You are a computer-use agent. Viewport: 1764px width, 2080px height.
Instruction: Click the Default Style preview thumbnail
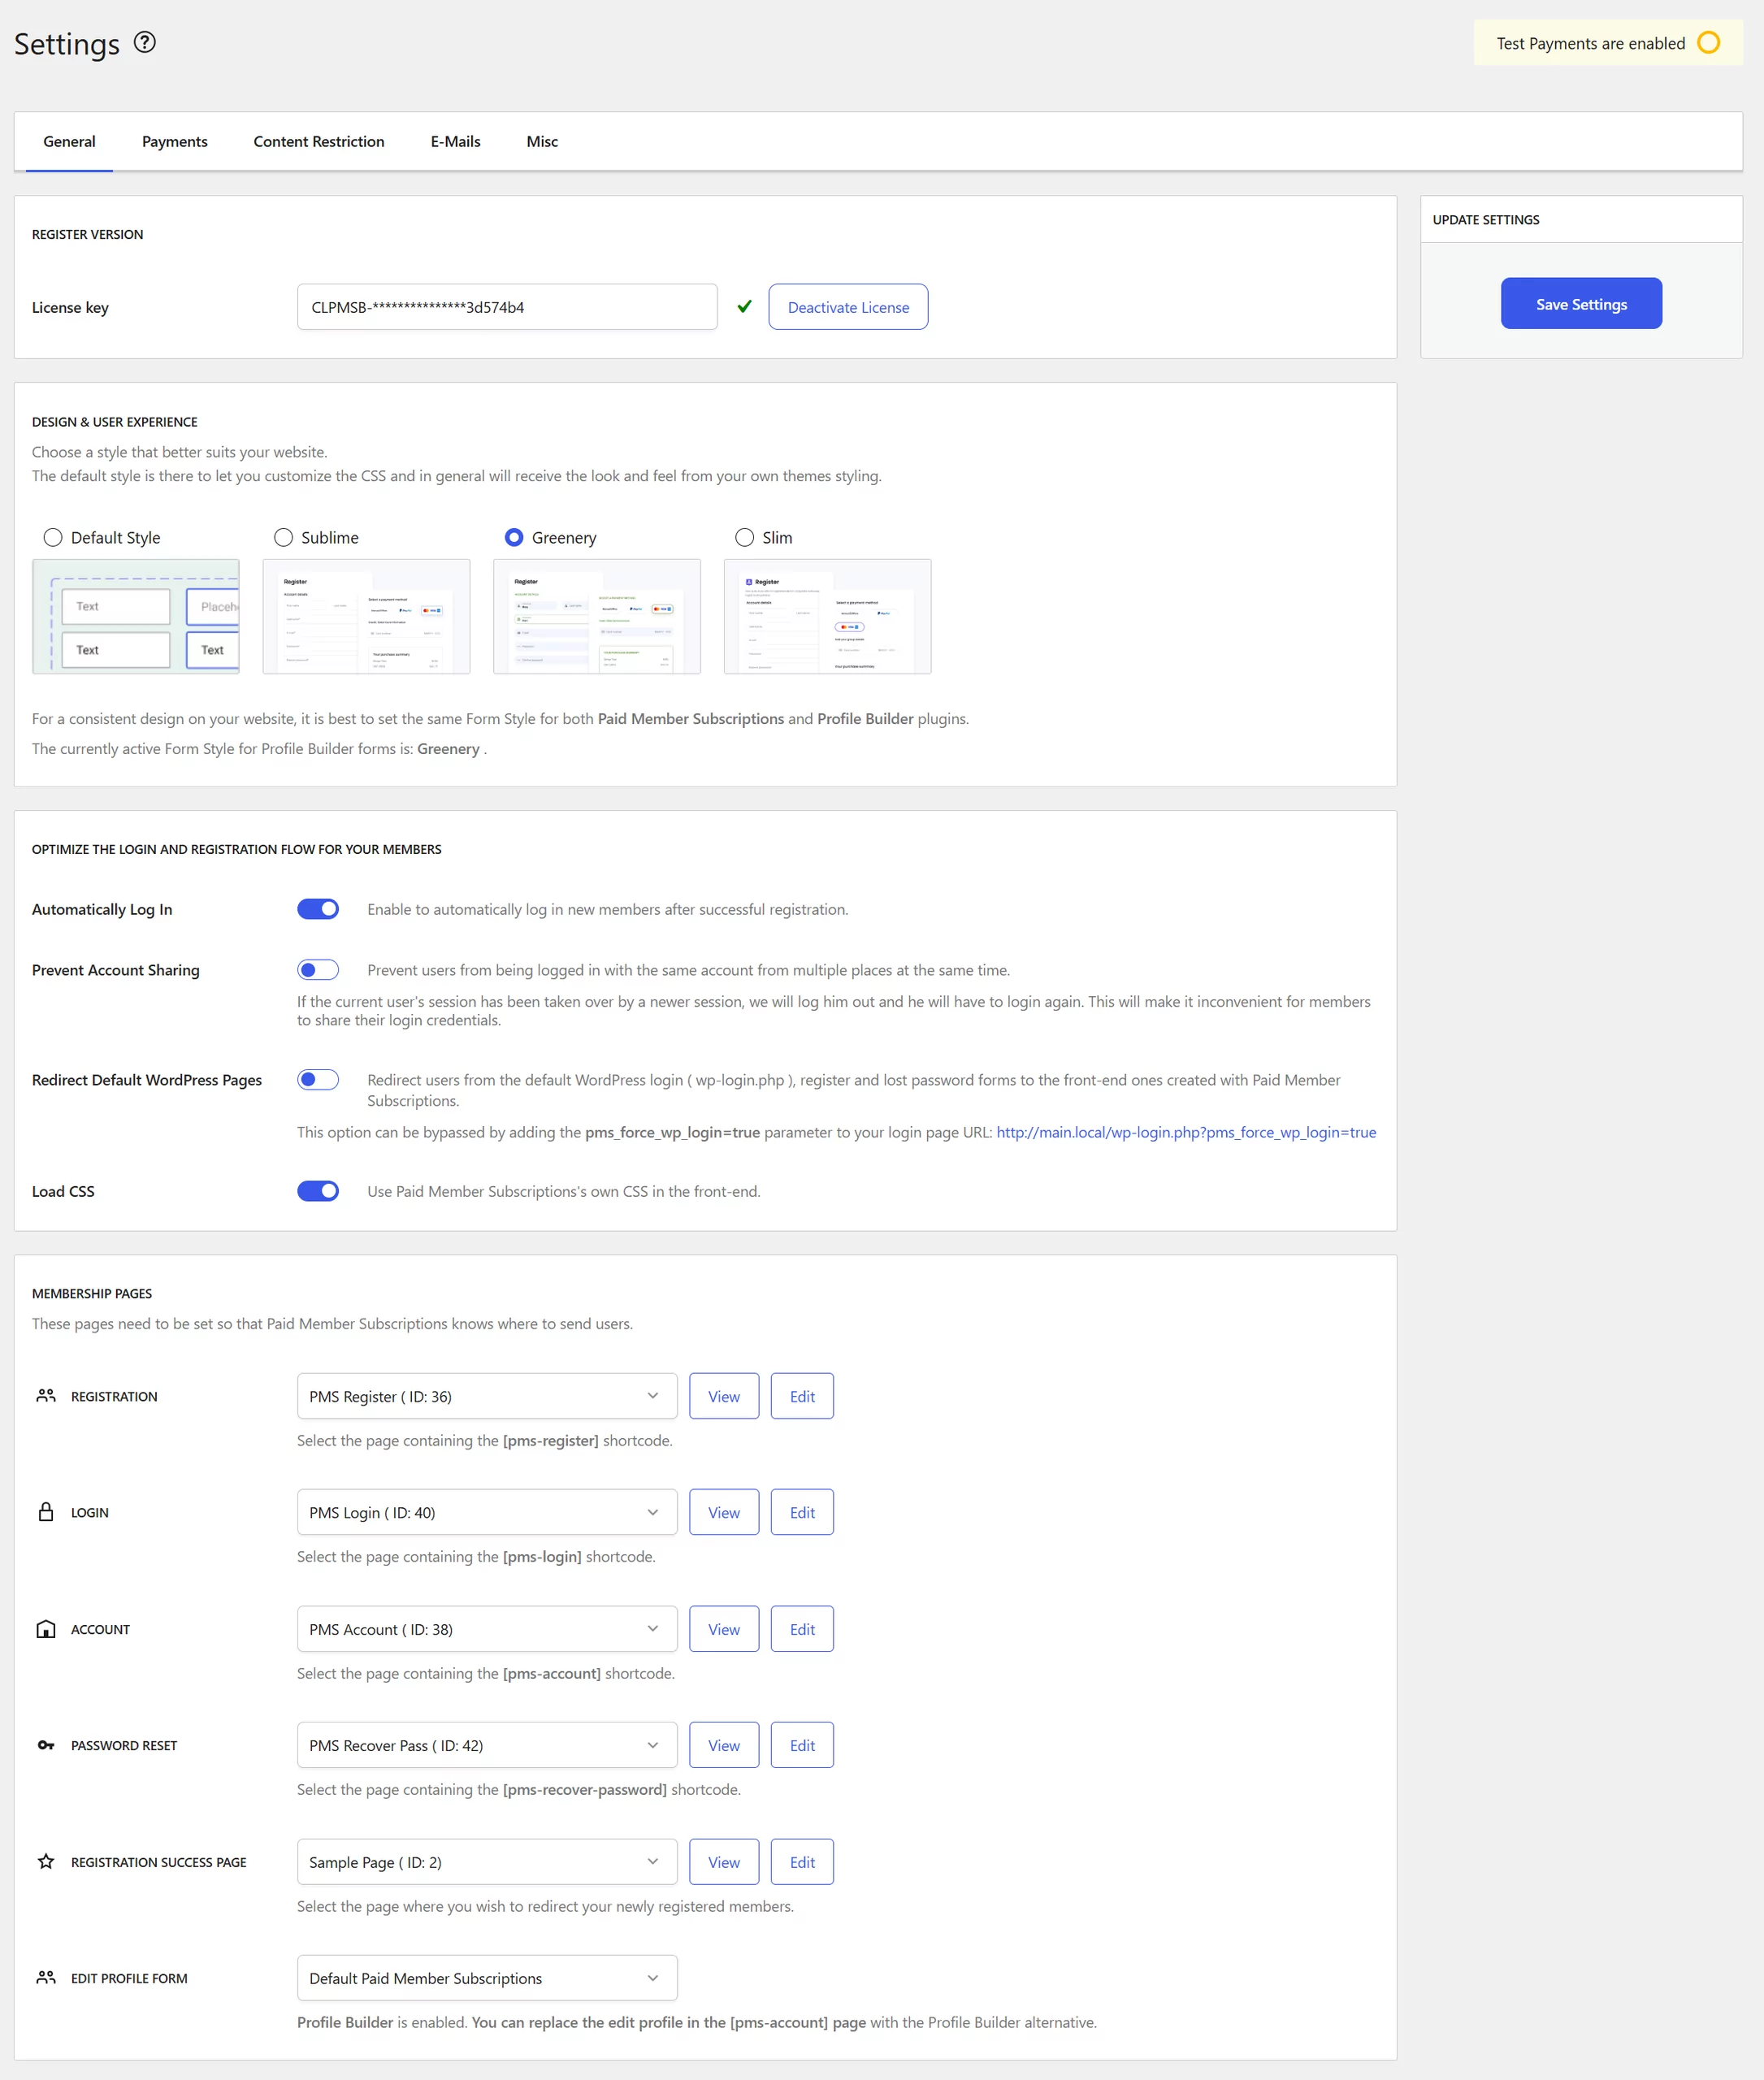(x=136, y=616)
